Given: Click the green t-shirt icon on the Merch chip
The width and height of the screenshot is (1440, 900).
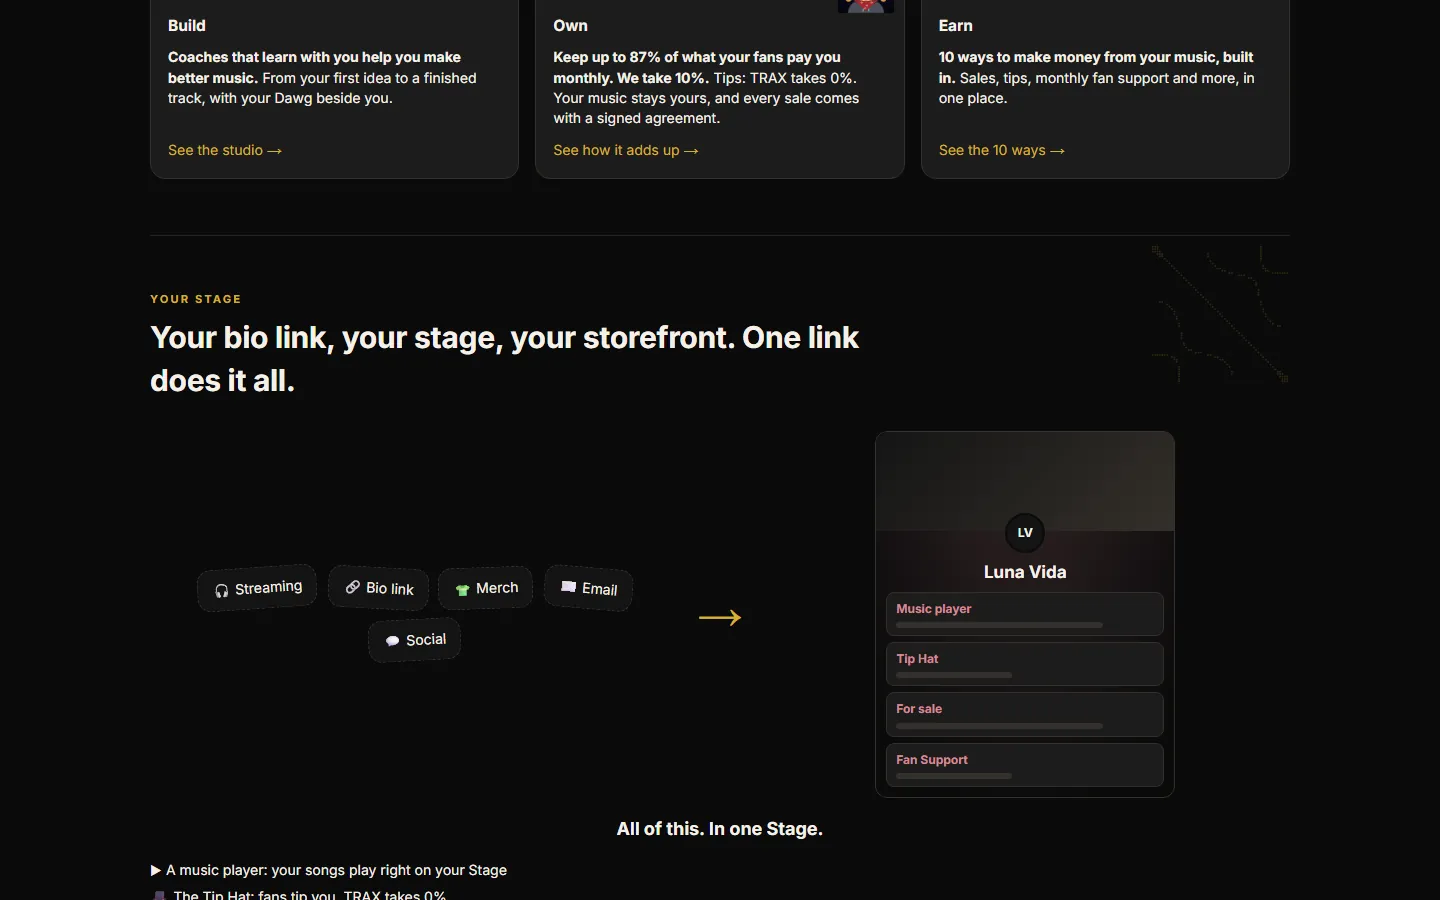Looking at the screenshot, I should [x=462, y=589].
